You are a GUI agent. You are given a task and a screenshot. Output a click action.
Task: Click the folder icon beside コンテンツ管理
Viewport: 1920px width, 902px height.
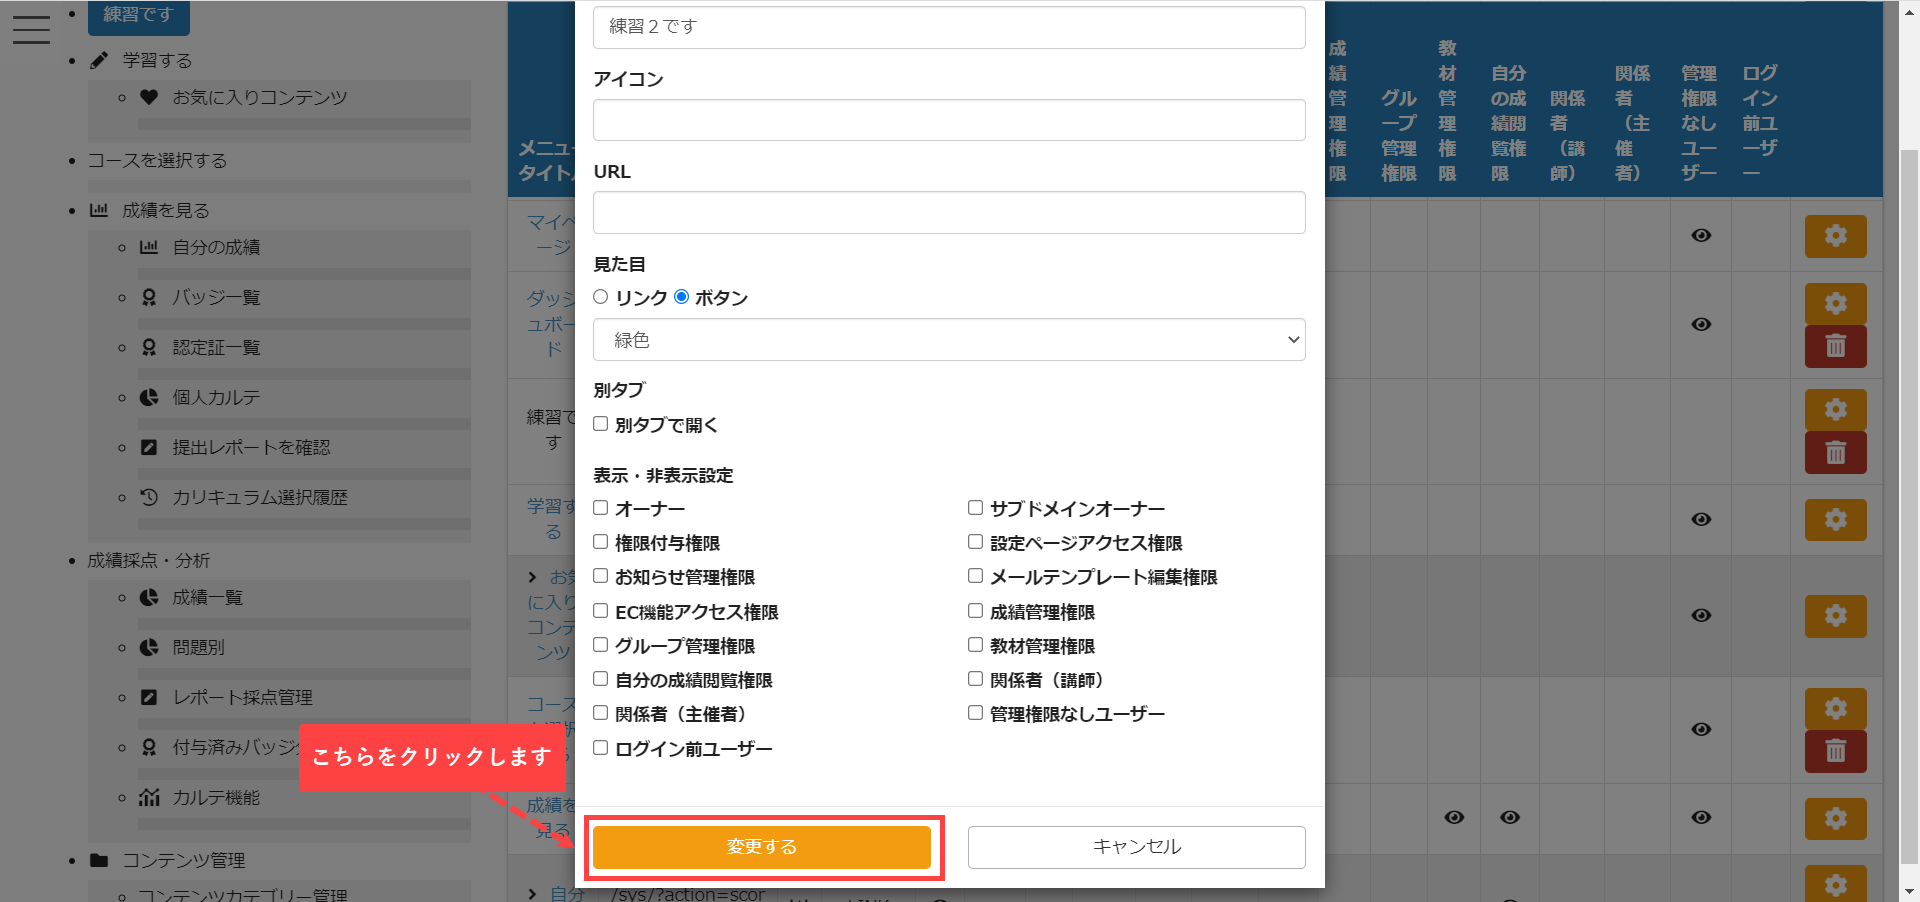click(99, 860)
